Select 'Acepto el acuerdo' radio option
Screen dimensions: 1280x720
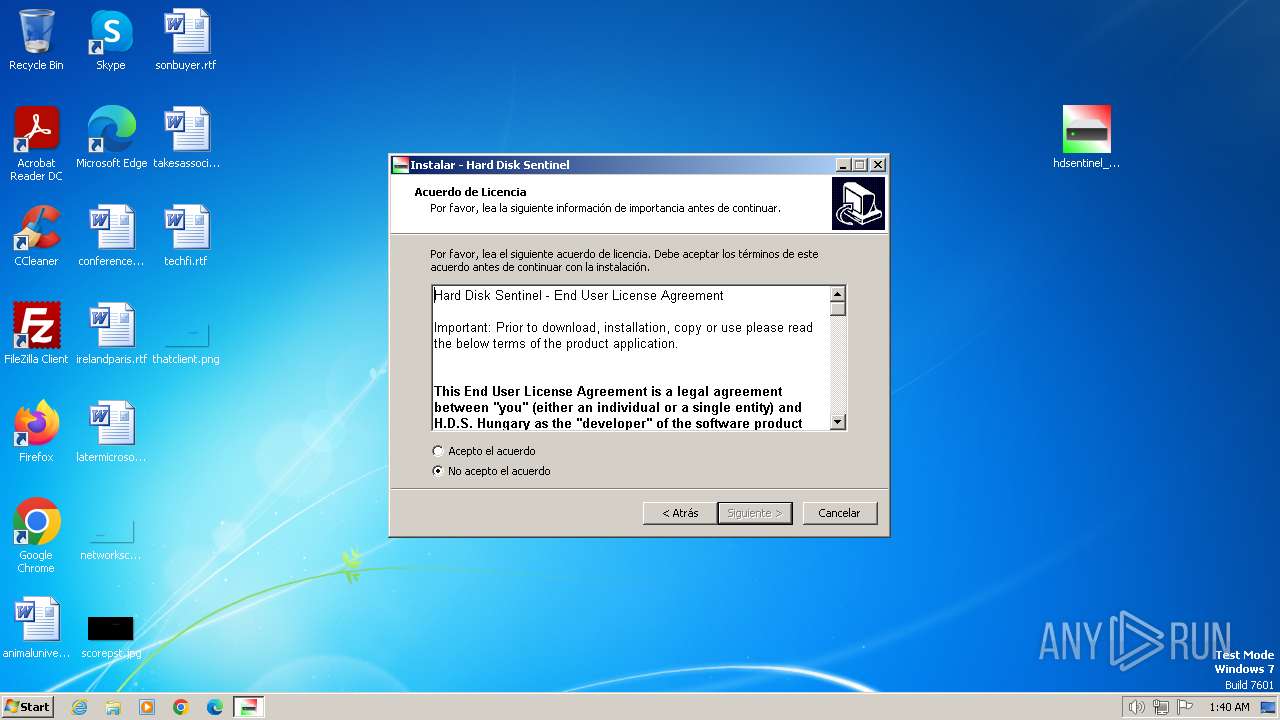tap(484, 451)
